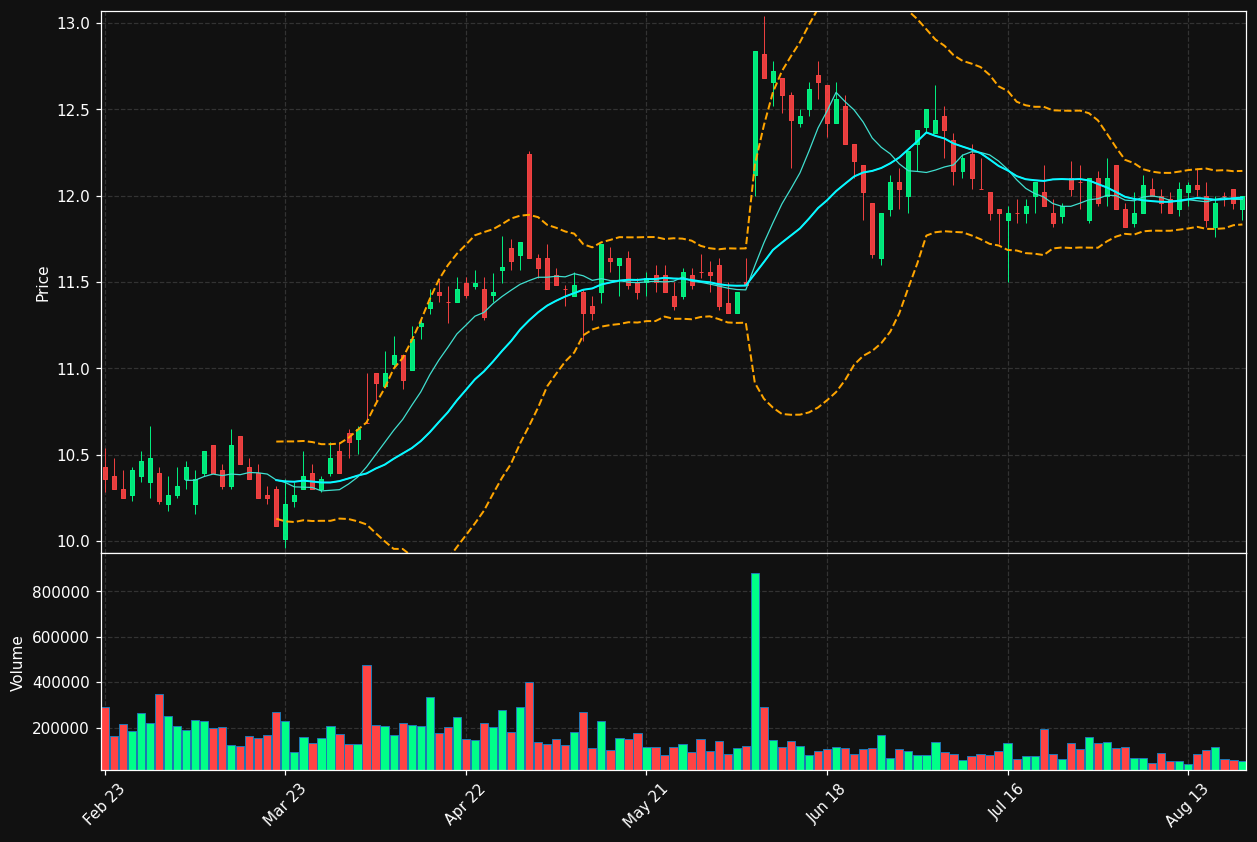Click the 10.5 price axis label

coord(75,455)
